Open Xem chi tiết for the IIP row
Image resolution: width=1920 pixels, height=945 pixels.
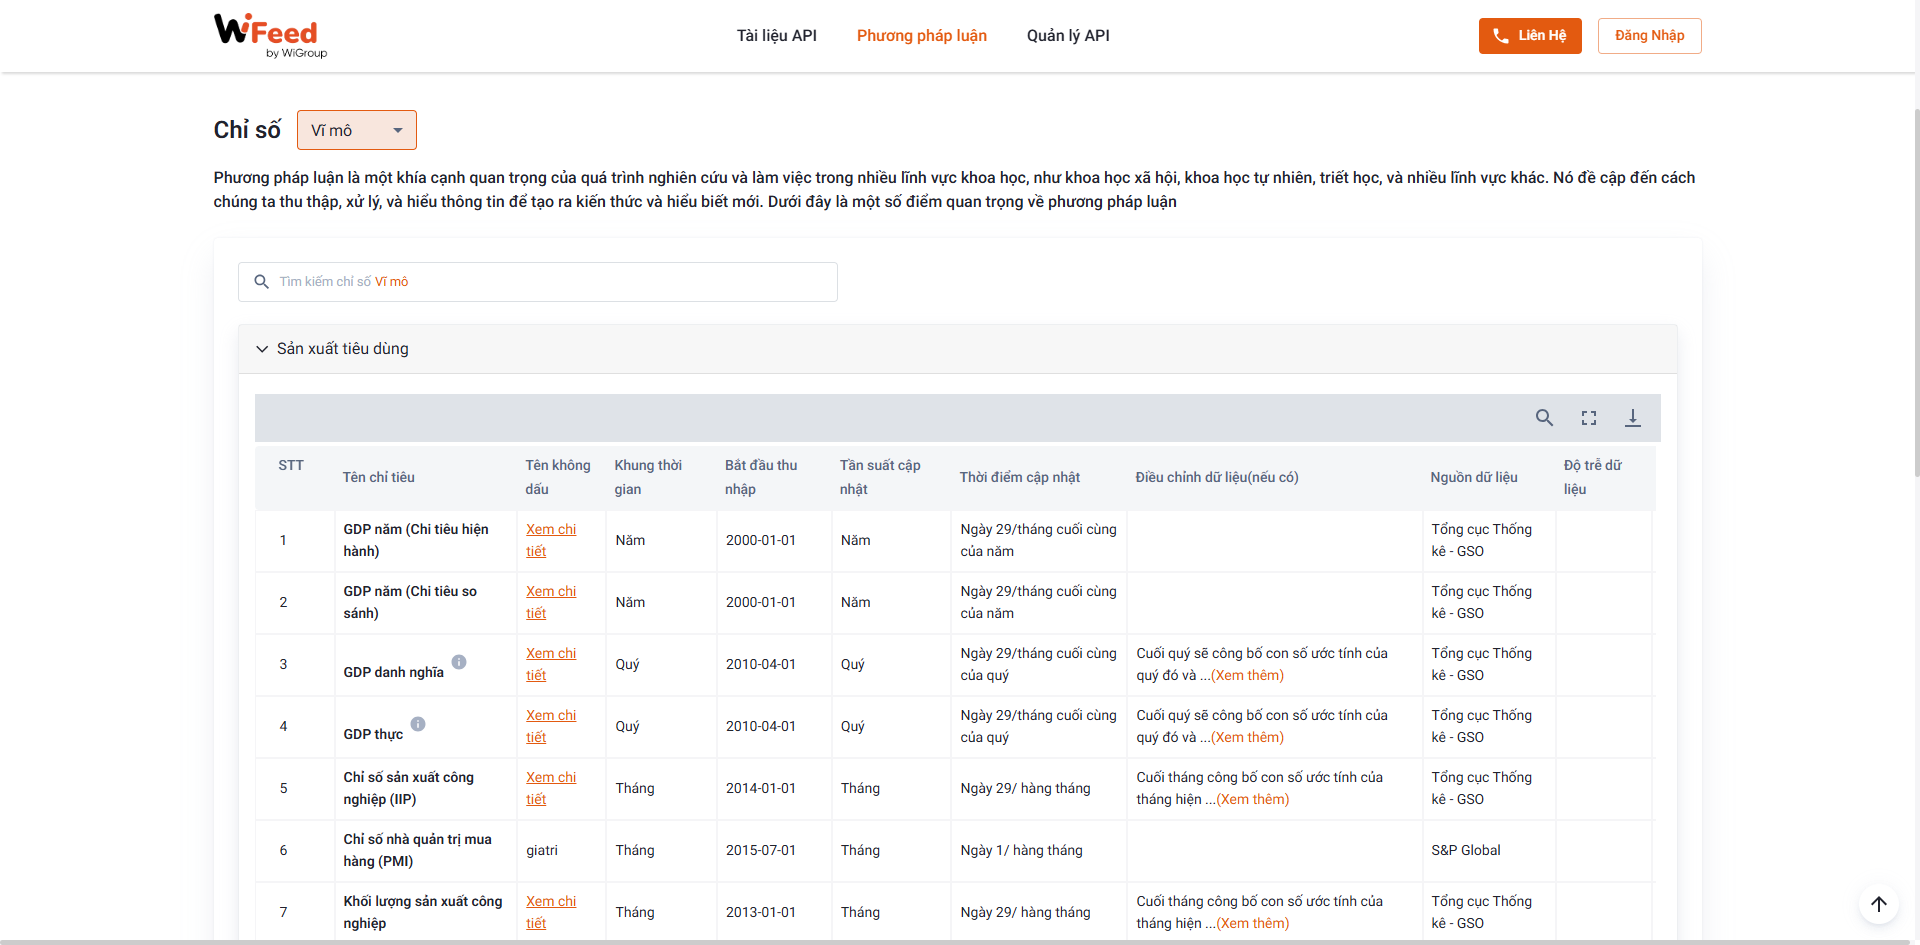click(551, 788)
